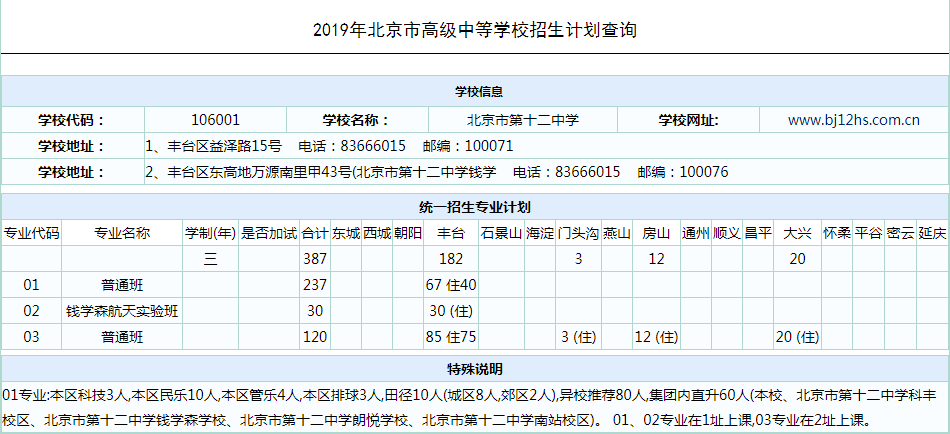The width and height of the screenshot is (950, 434).
Task: Click 普通班 in the 01 row
Action: (x=122, y=285)
